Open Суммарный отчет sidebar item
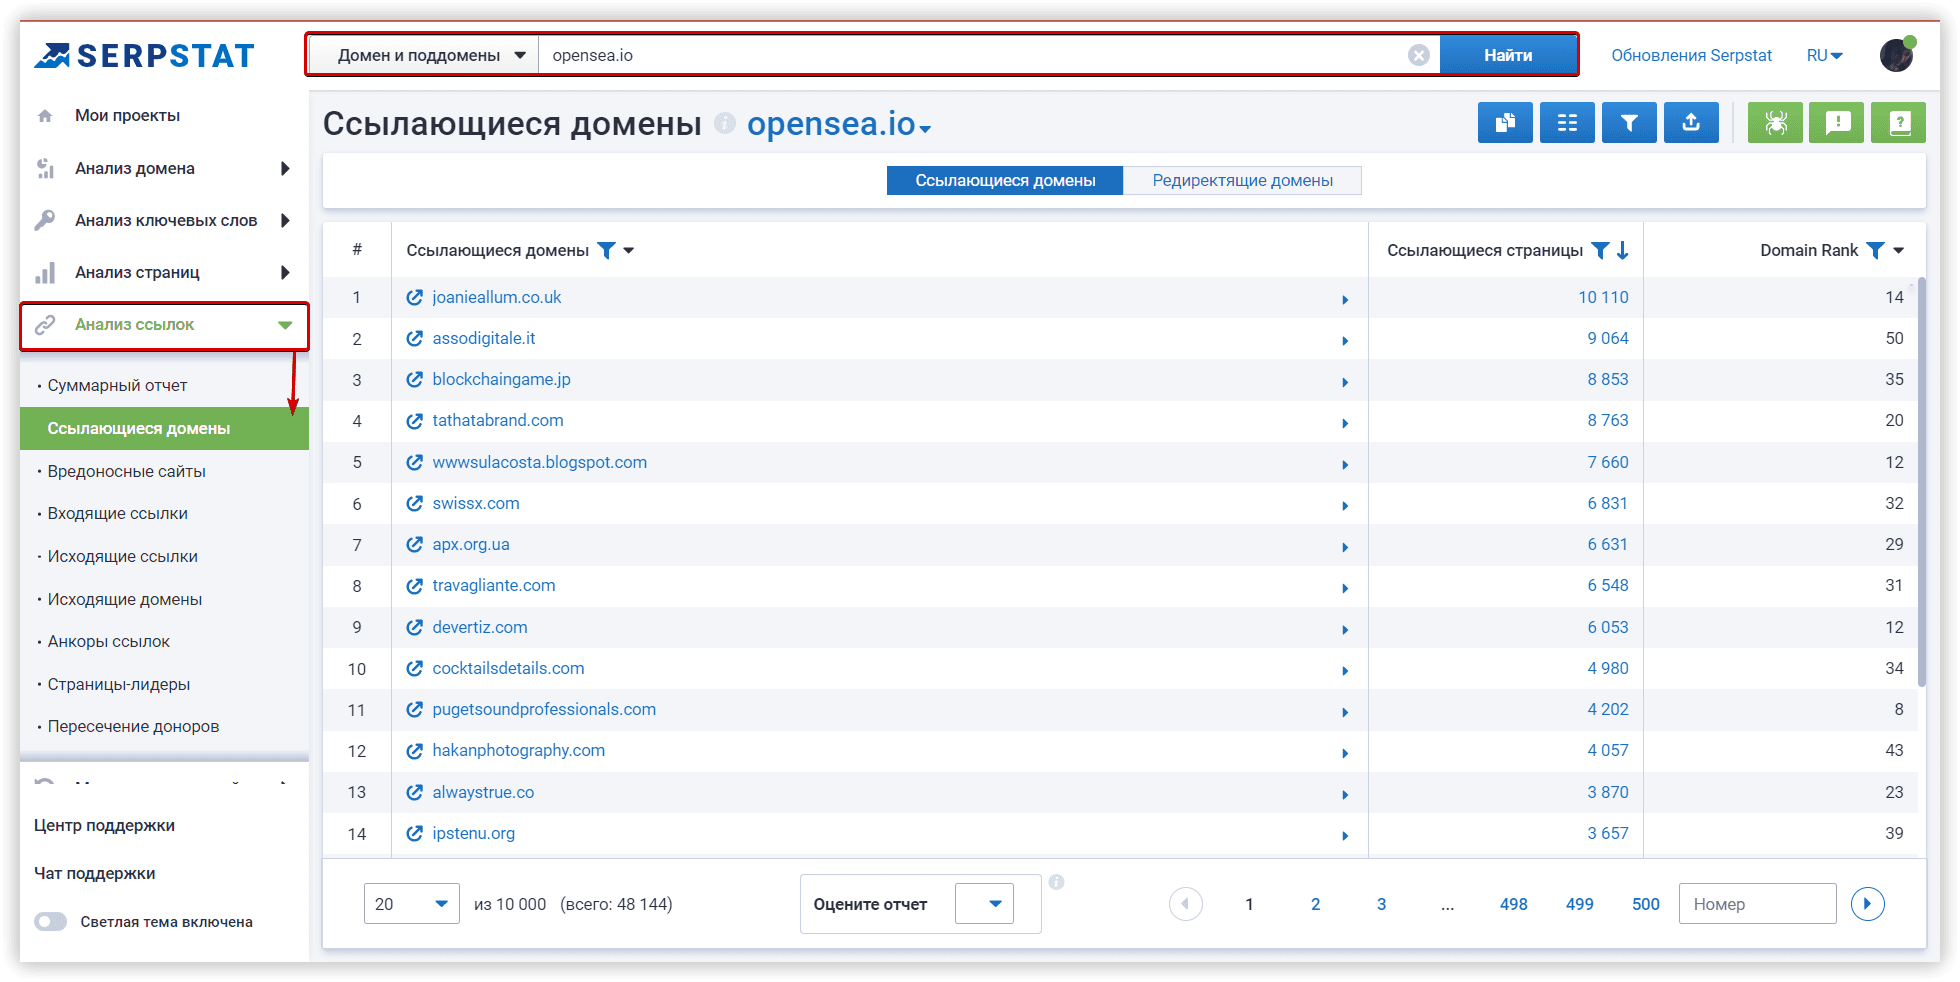 click(117, 385)
